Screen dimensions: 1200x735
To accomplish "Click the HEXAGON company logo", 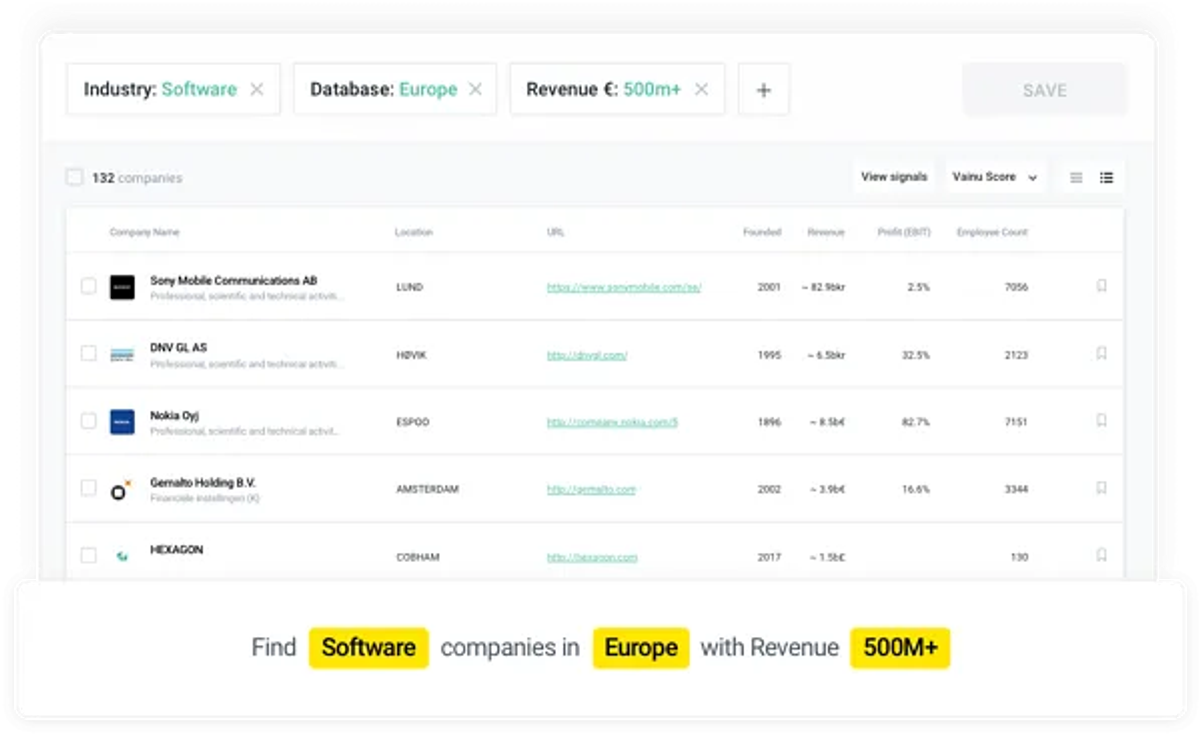I will click(x=122, y=556).
